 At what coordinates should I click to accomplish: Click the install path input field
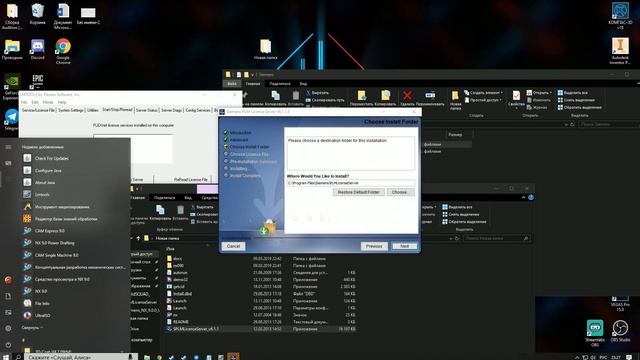[x=351, y=183]
